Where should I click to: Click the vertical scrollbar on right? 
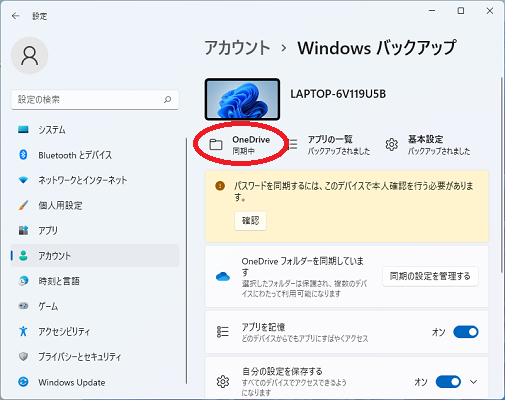click(501, 175)
